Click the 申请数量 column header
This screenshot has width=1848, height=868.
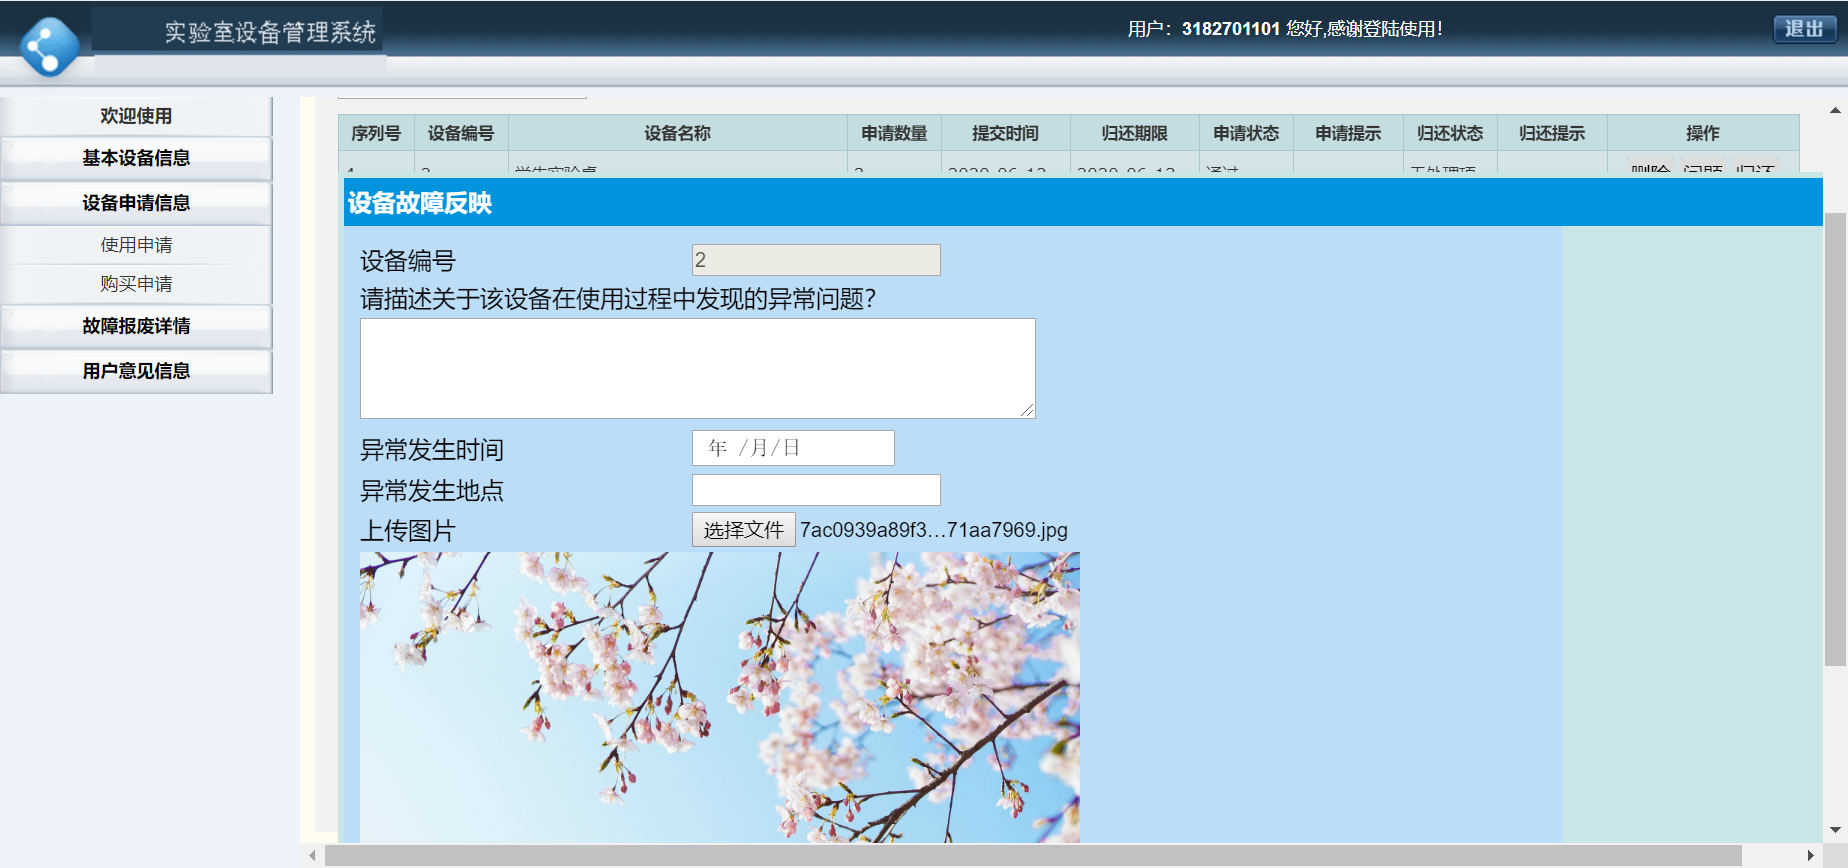(x=894, y=133)
